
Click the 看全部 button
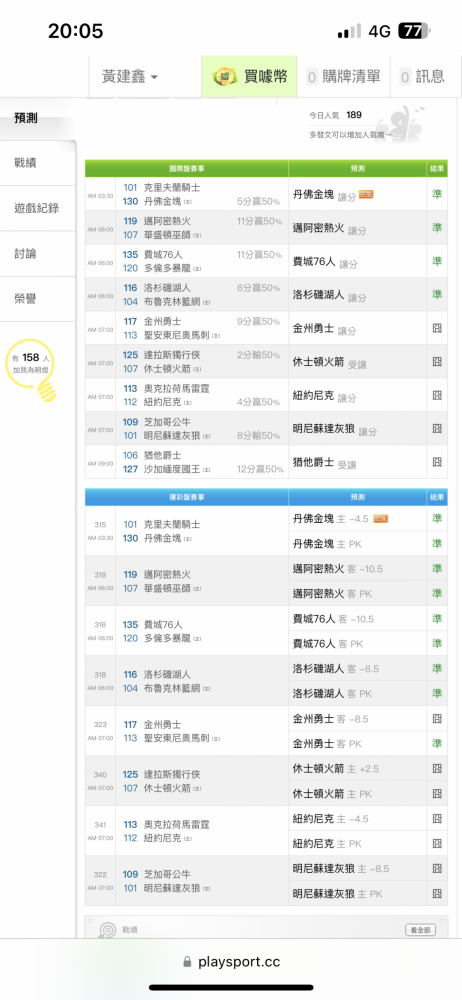point(421,930)
